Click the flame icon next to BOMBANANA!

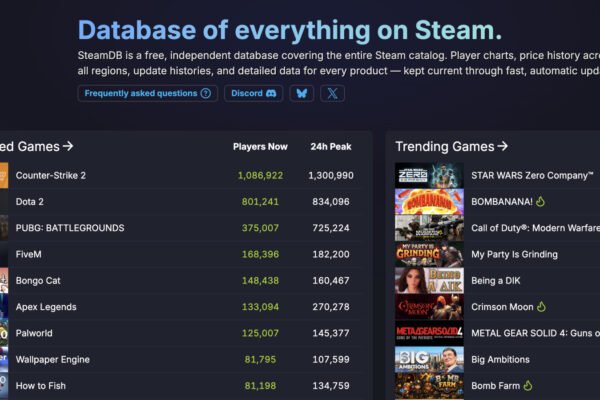(540, 201)
